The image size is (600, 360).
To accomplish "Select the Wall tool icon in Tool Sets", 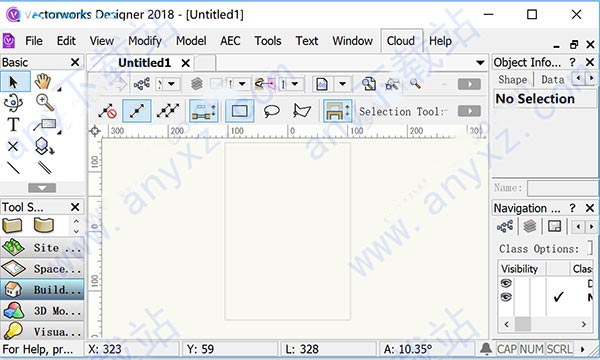I will point(12,225).
